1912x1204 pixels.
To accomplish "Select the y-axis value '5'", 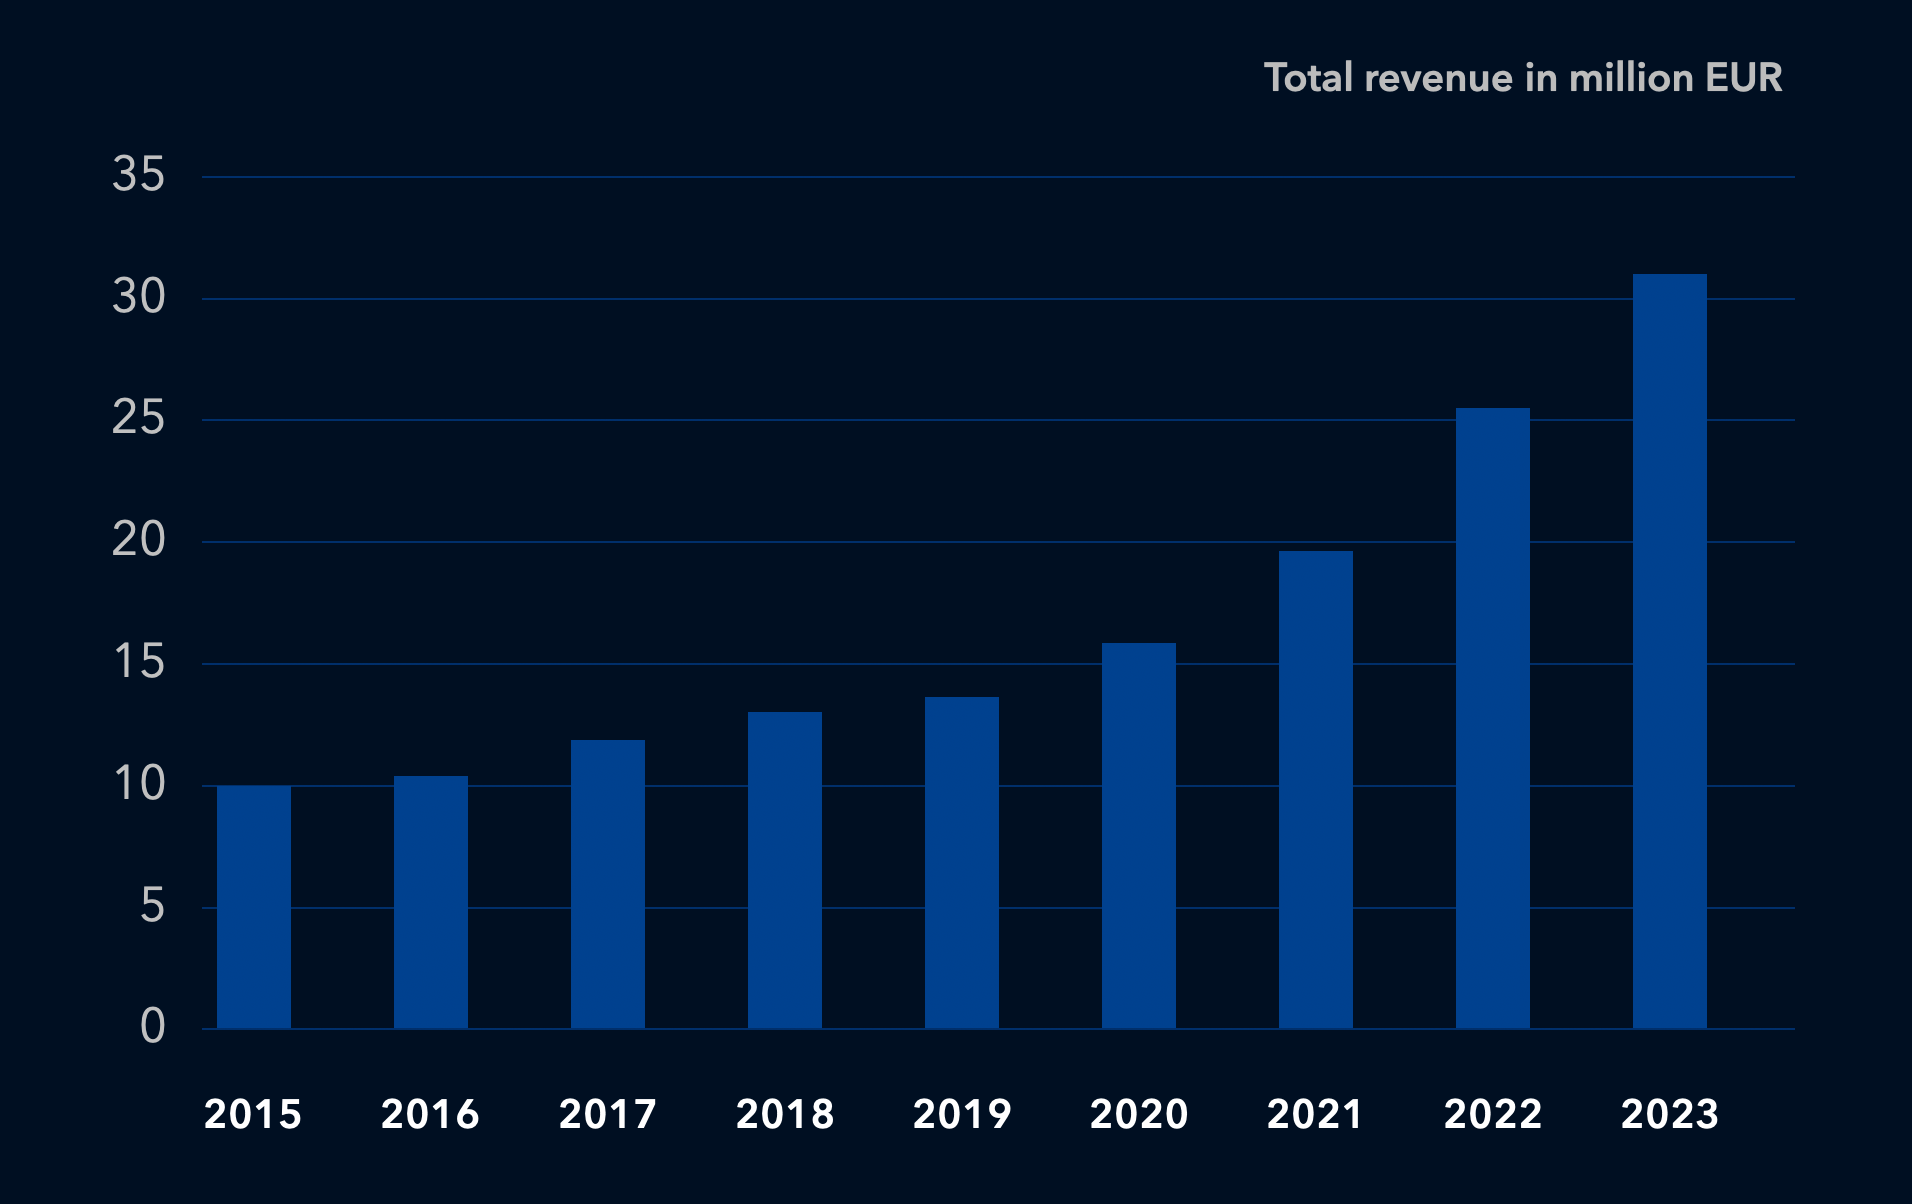I will pyautogui.click(x=152, y=906).
